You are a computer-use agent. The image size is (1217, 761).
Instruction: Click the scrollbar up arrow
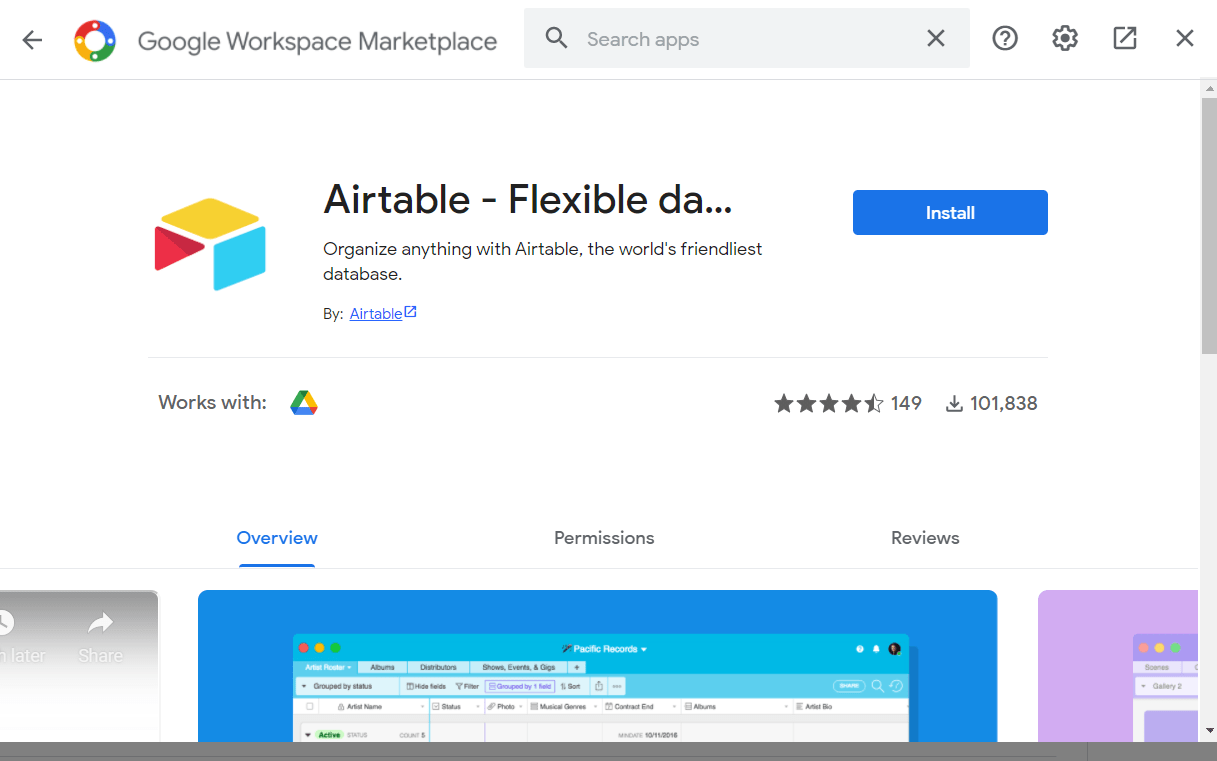click(x=1208, y=89)
